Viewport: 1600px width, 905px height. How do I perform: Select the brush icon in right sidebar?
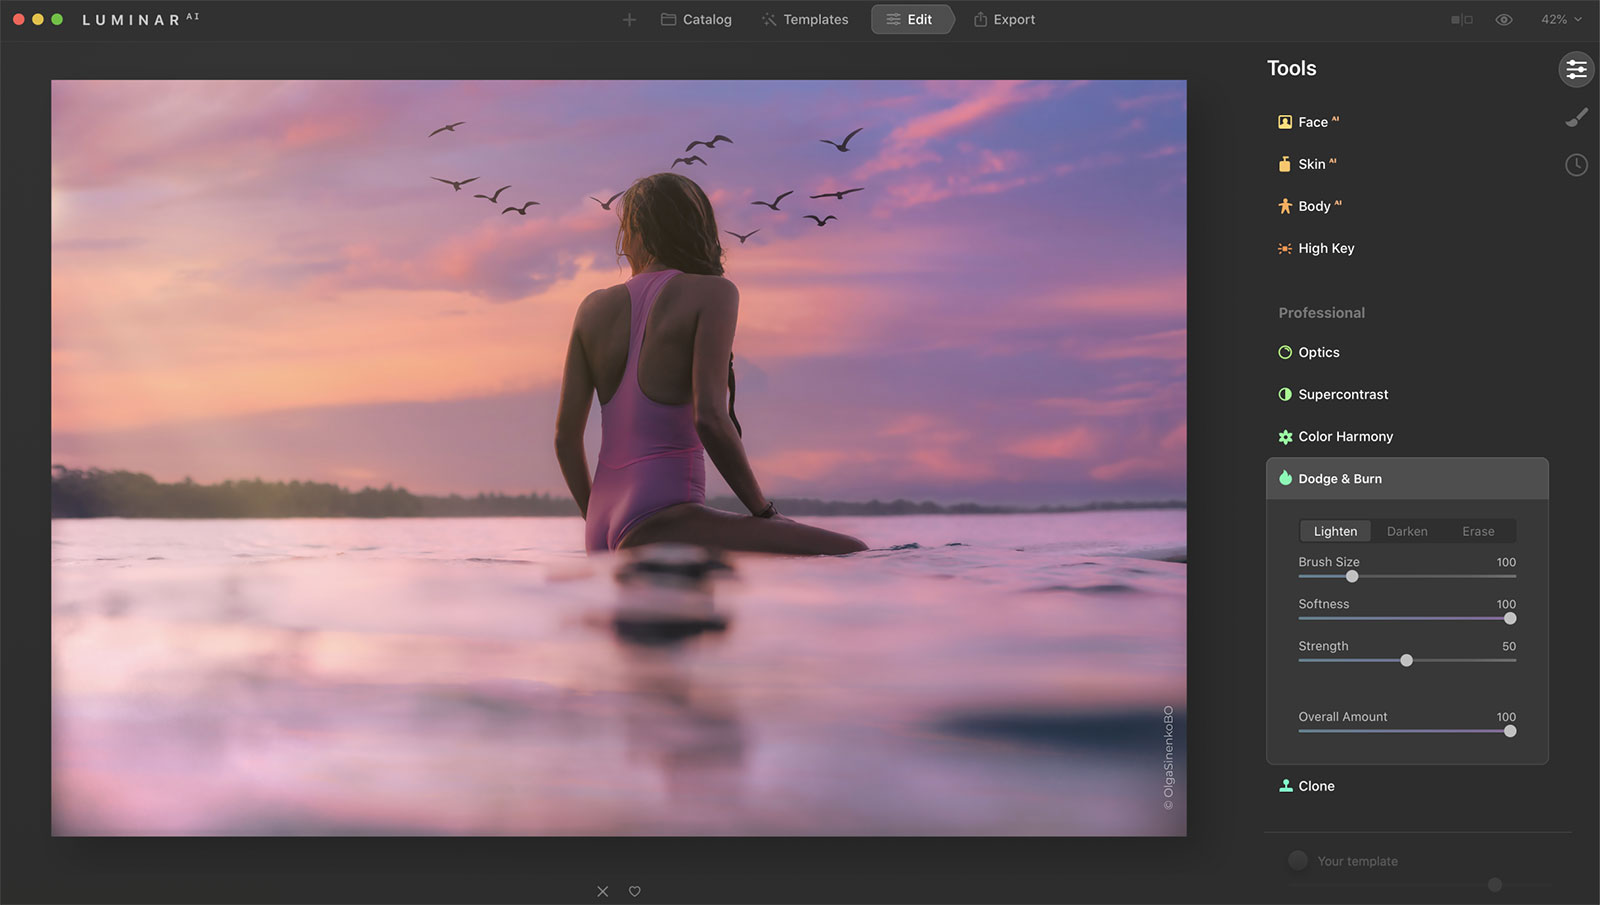click(1576, 118)
